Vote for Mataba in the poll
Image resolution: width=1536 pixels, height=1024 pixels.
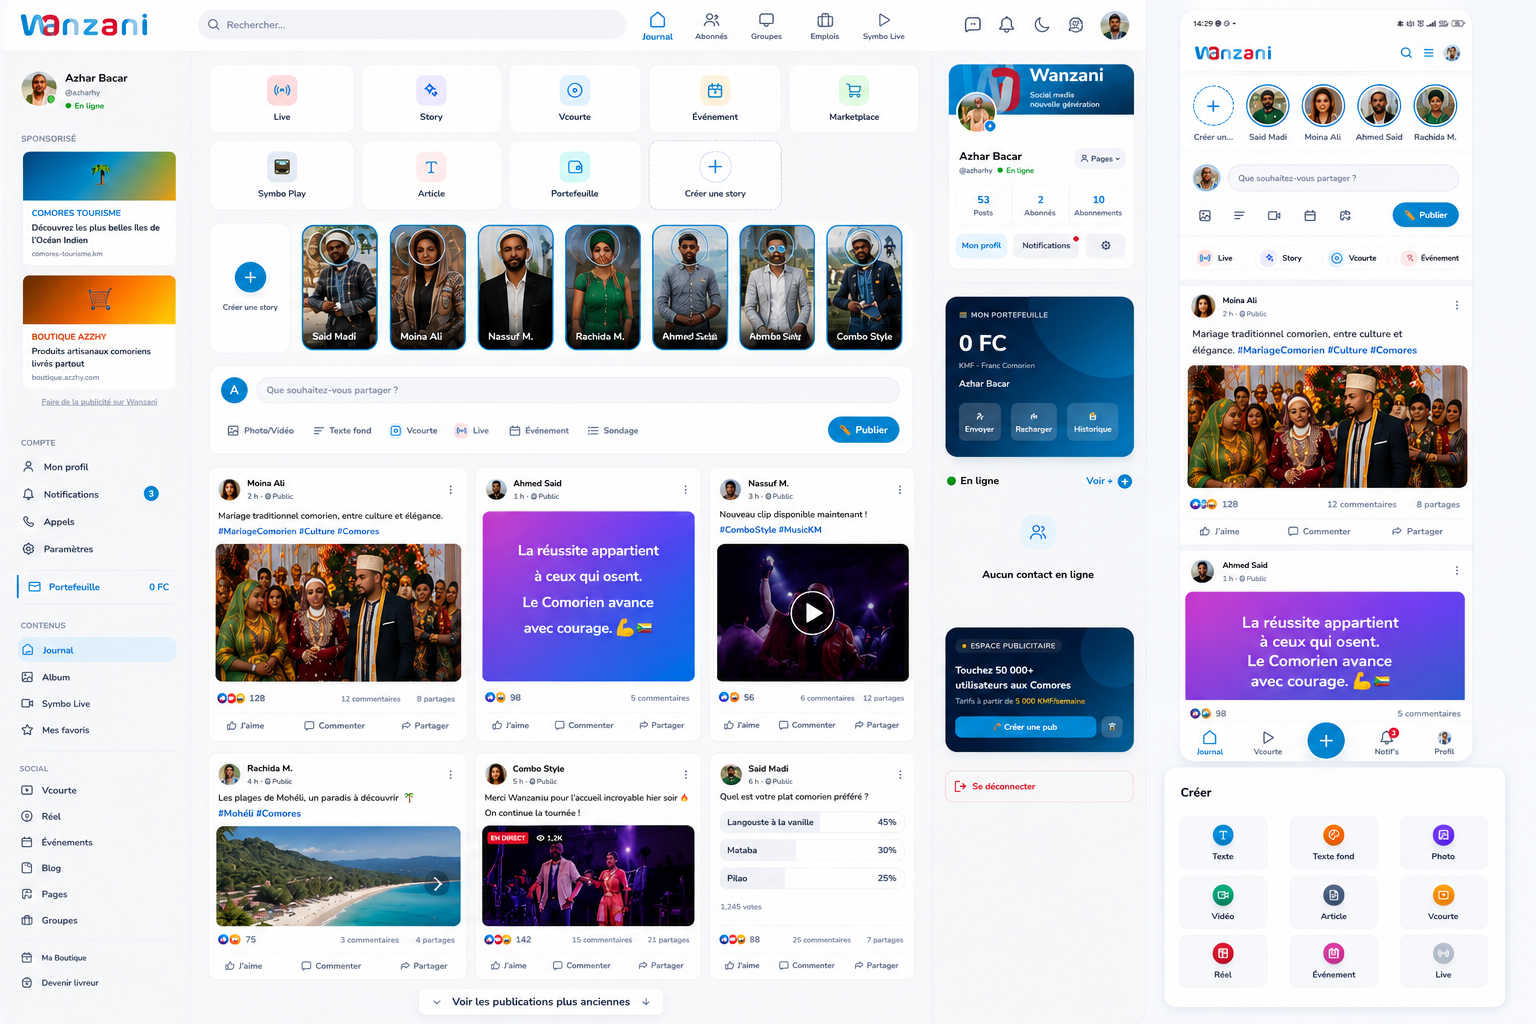812,850
